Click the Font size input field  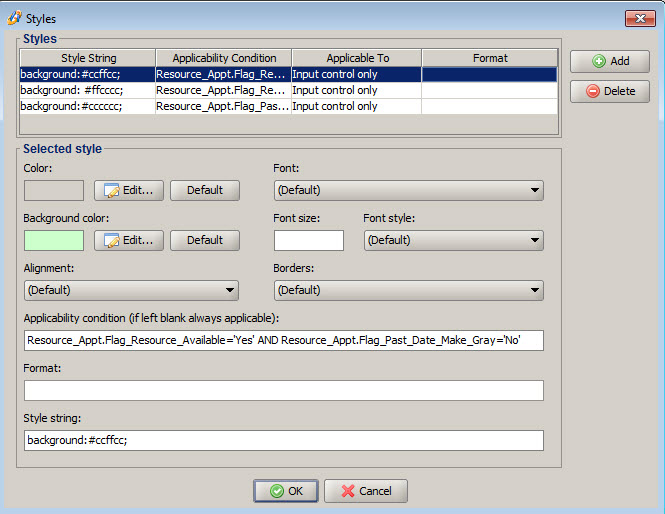(309, 240)
